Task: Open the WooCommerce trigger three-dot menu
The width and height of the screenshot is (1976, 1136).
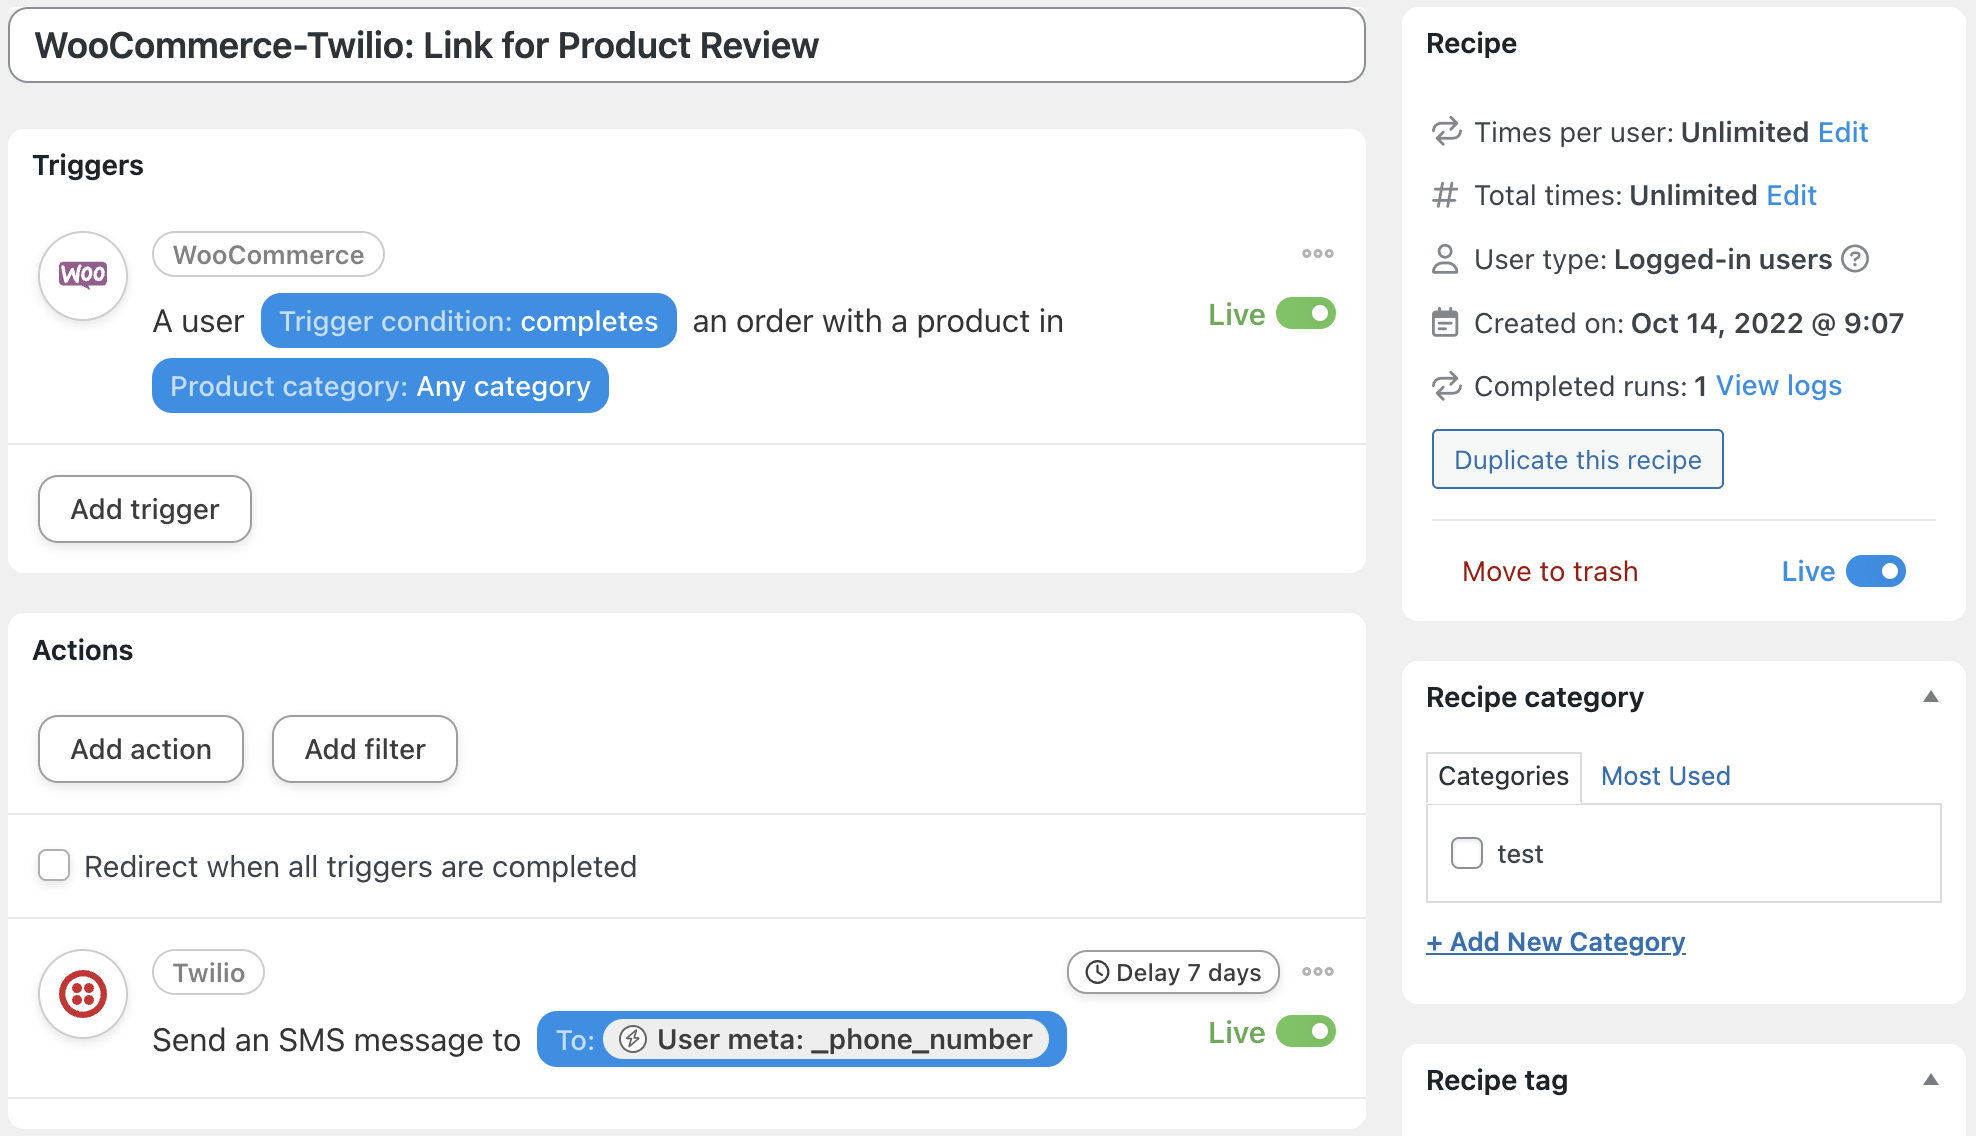Action: (1317, 254)
